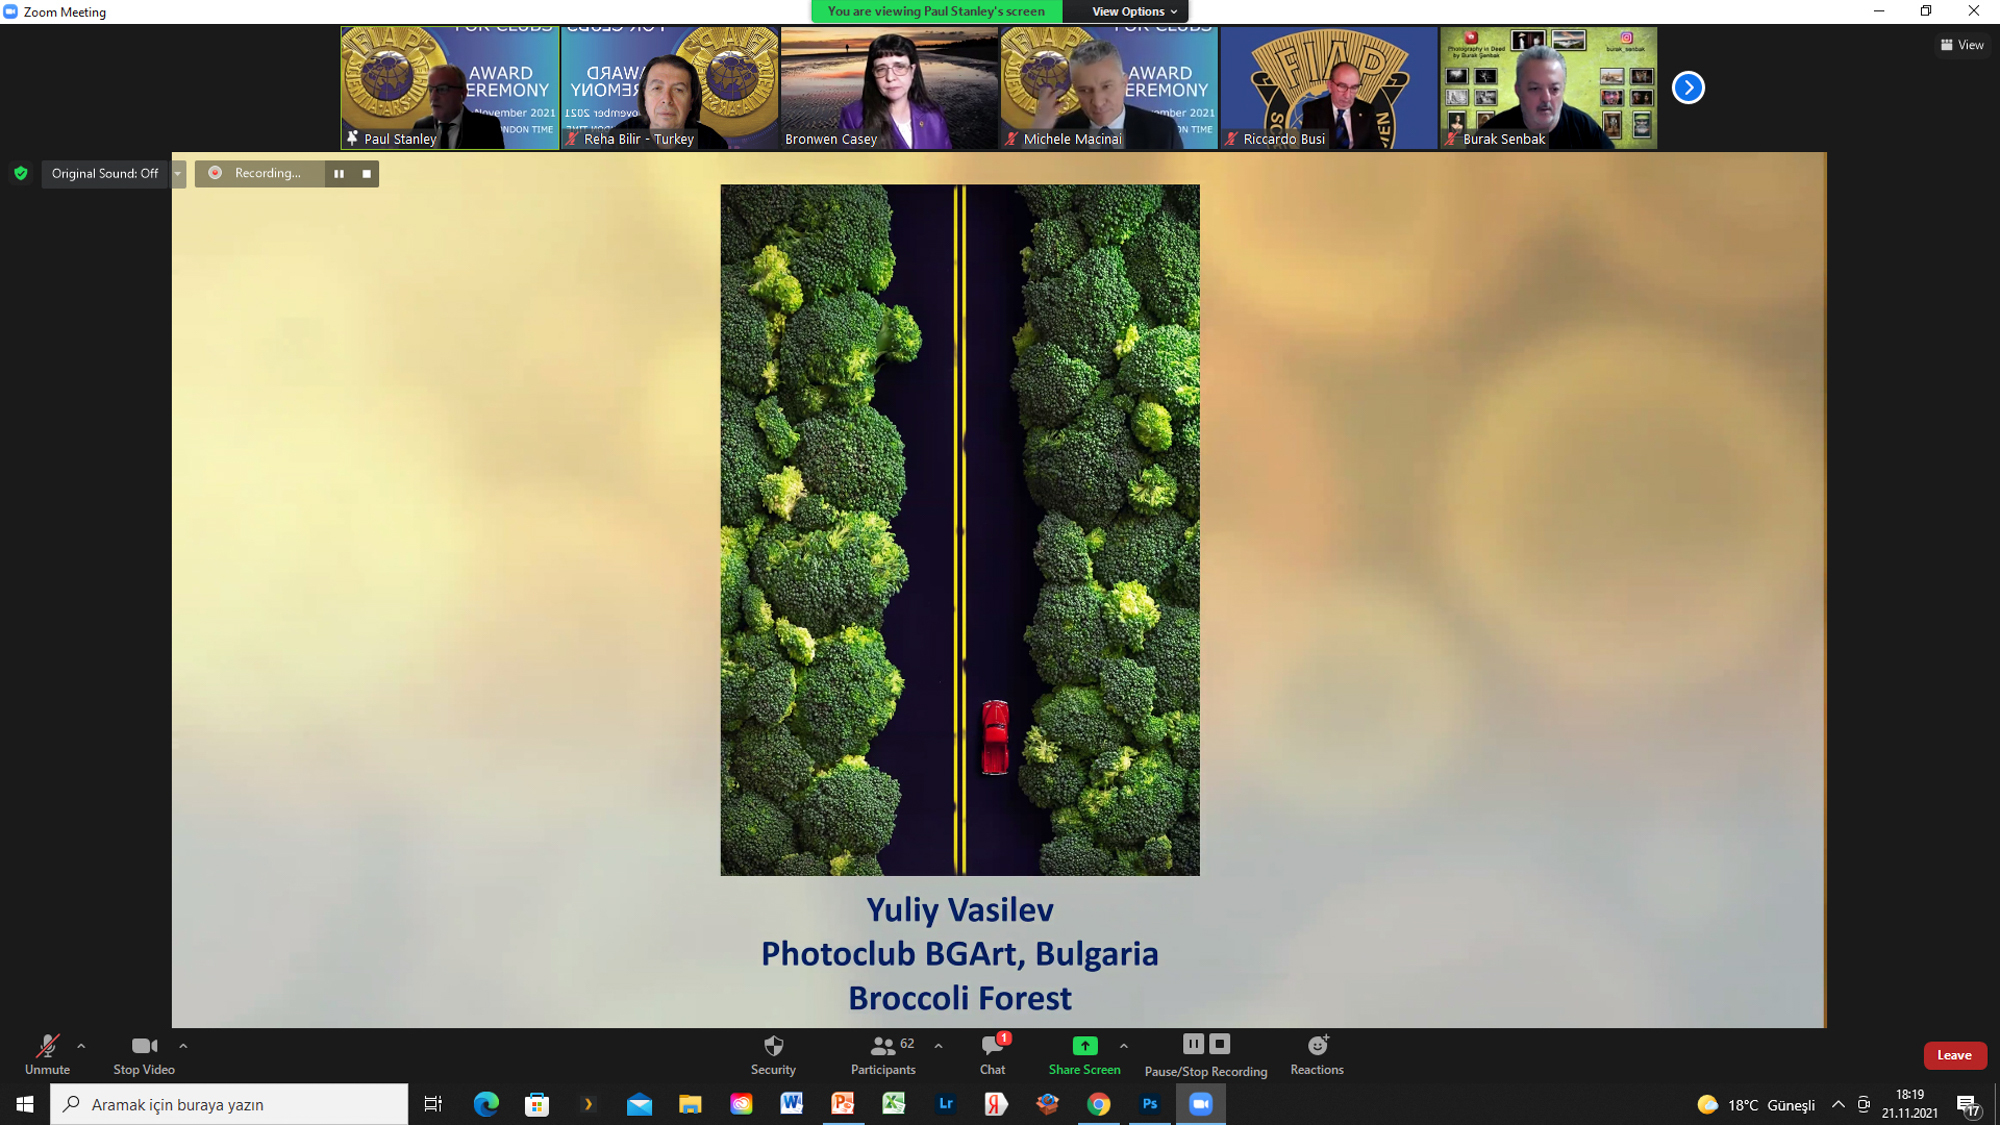Click the Recording... indicator
This screenshot has height=1125, width=2000.
tap(259, 173)
